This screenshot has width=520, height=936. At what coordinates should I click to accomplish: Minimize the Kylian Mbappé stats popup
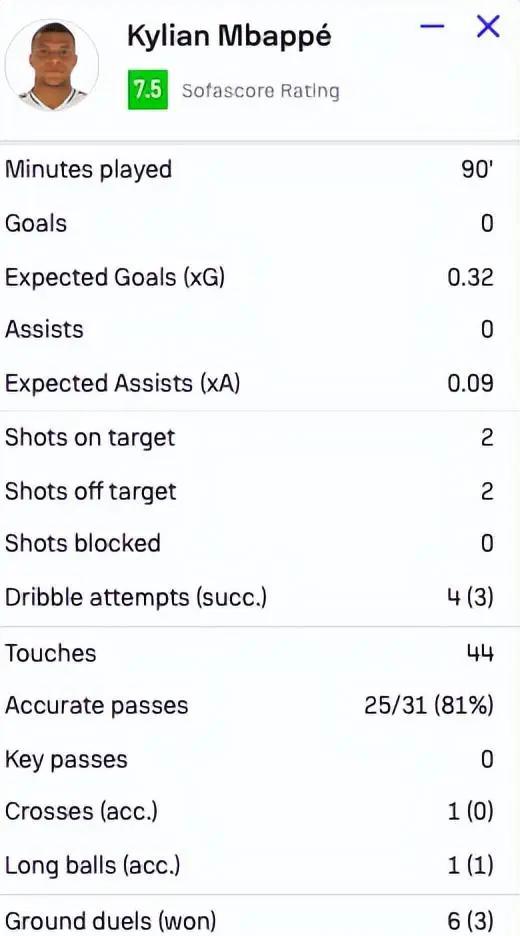[432, 26]
